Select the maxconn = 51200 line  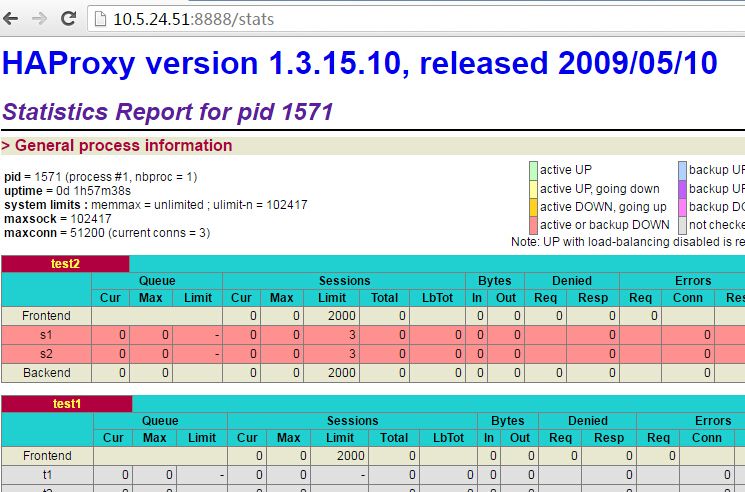[107, 233]
